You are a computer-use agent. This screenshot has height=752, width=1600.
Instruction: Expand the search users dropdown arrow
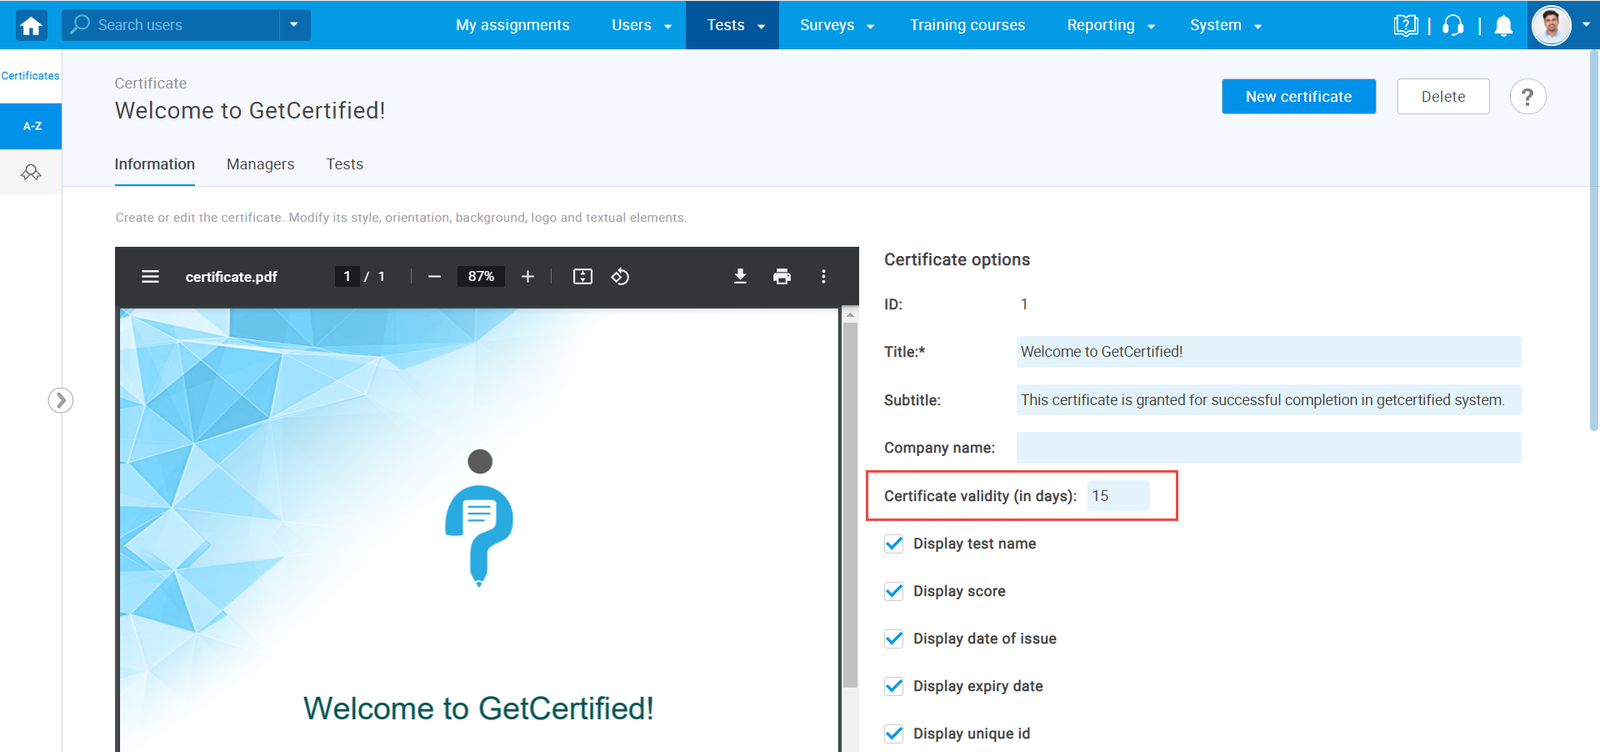(x=294, y=25)
